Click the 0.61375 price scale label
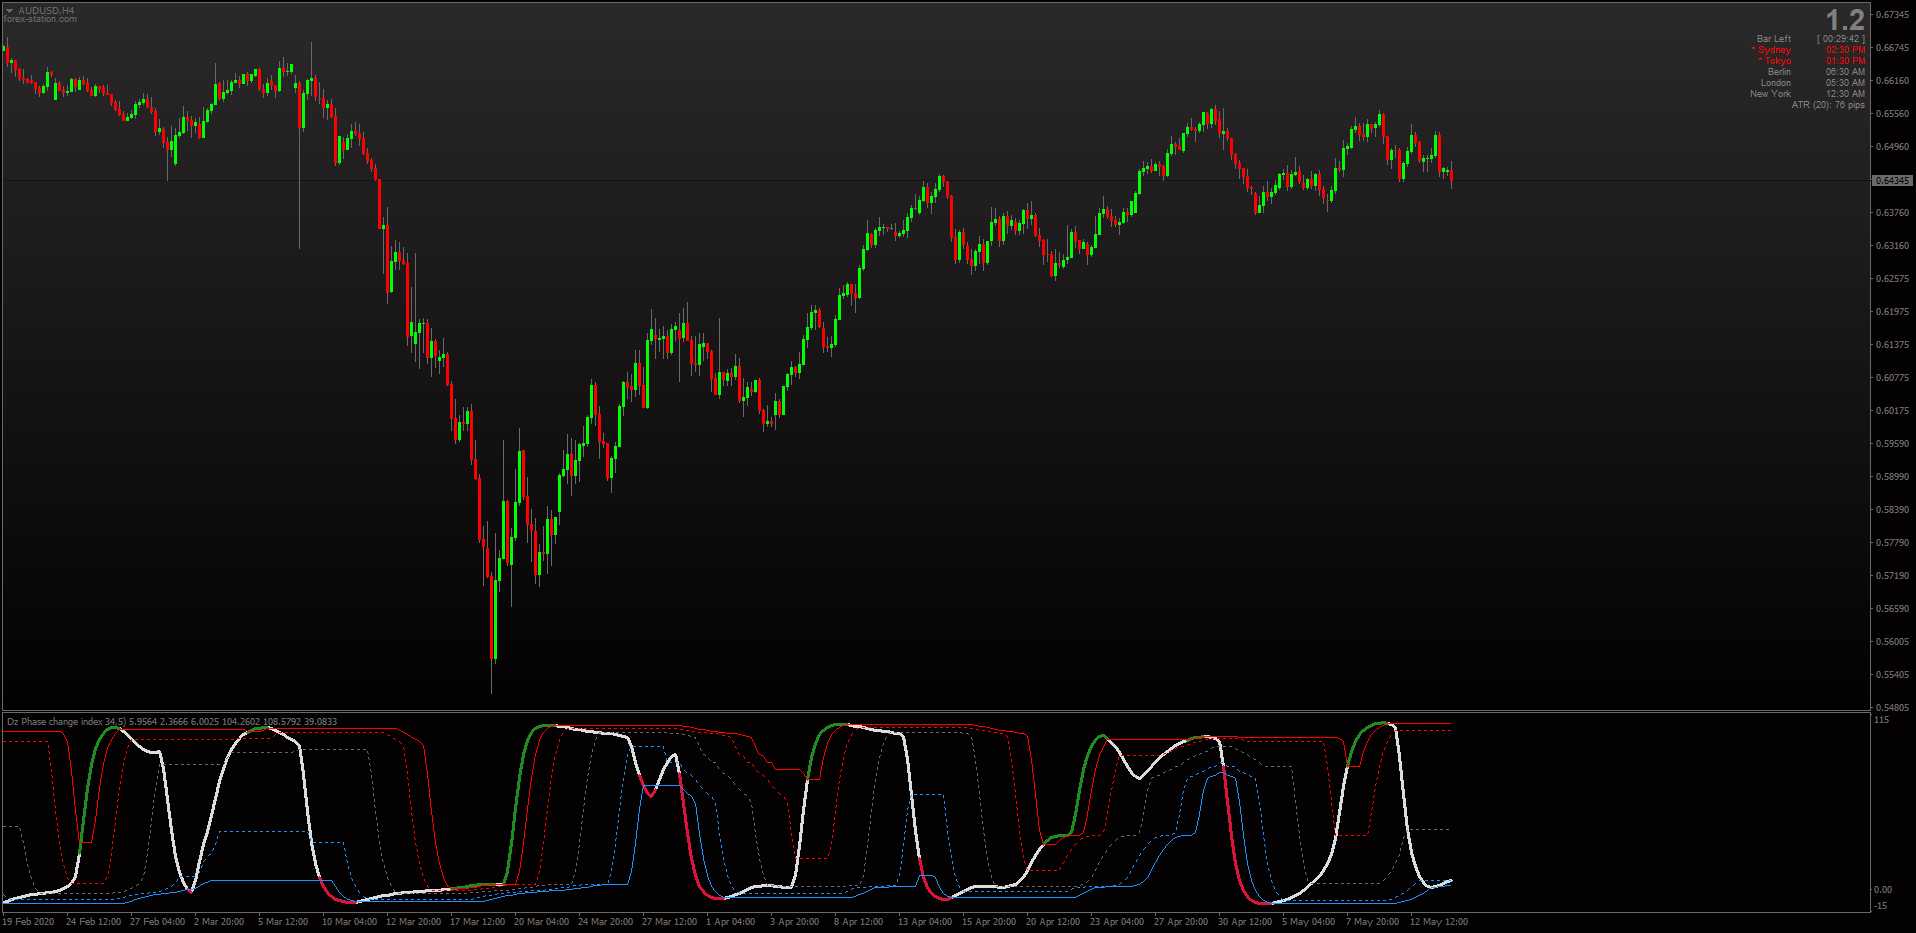The image size is (1916, 933). 1892,345
